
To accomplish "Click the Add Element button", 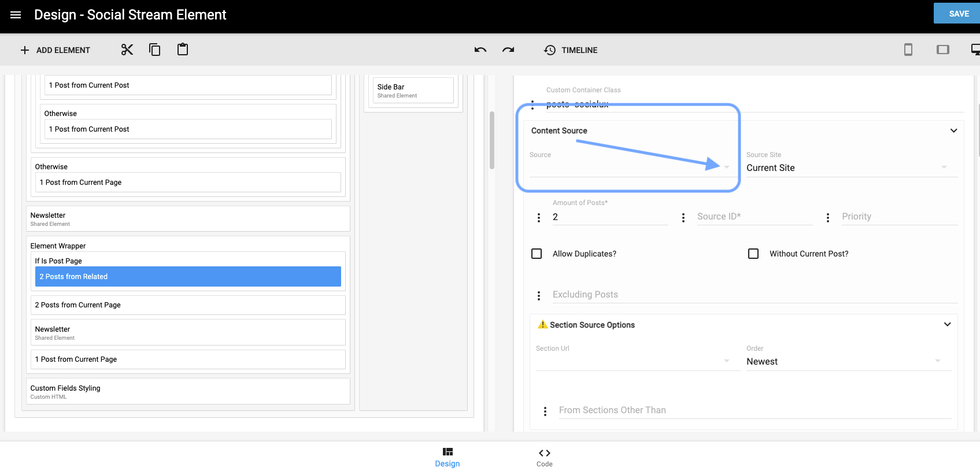I will point(55,50).
